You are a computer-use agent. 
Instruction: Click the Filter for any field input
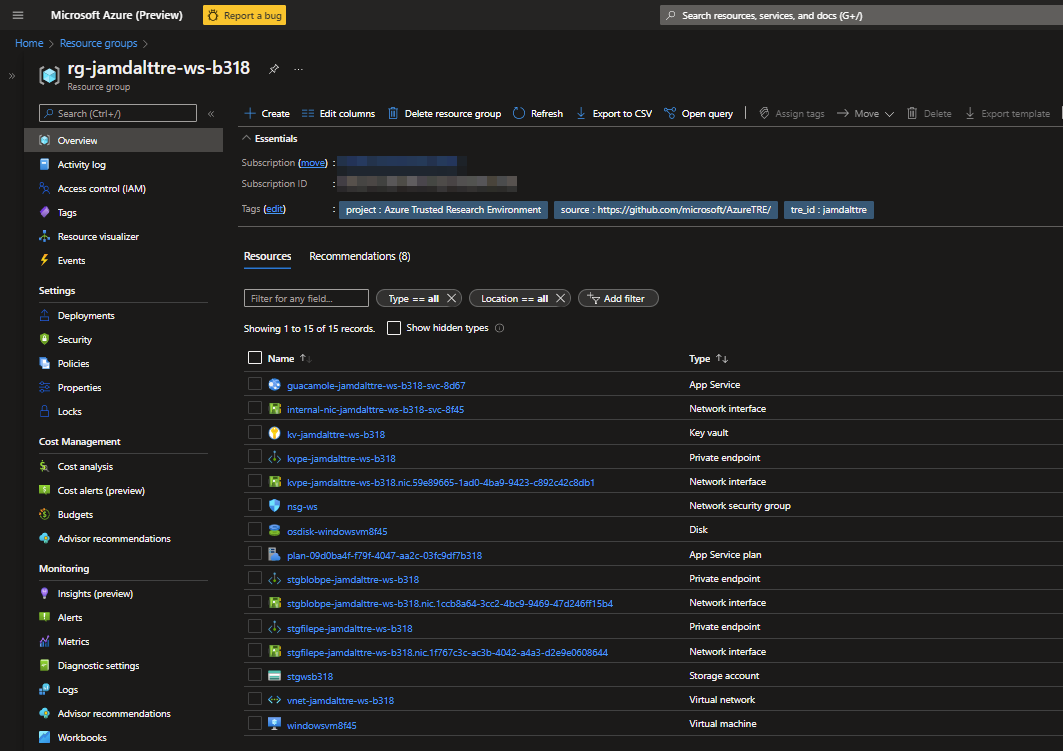306,298
